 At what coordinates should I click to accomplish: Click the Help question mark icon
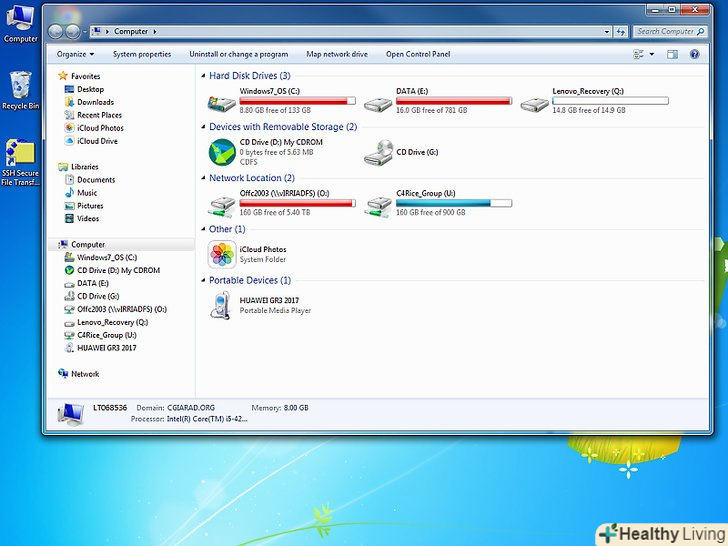click(694, 54)
